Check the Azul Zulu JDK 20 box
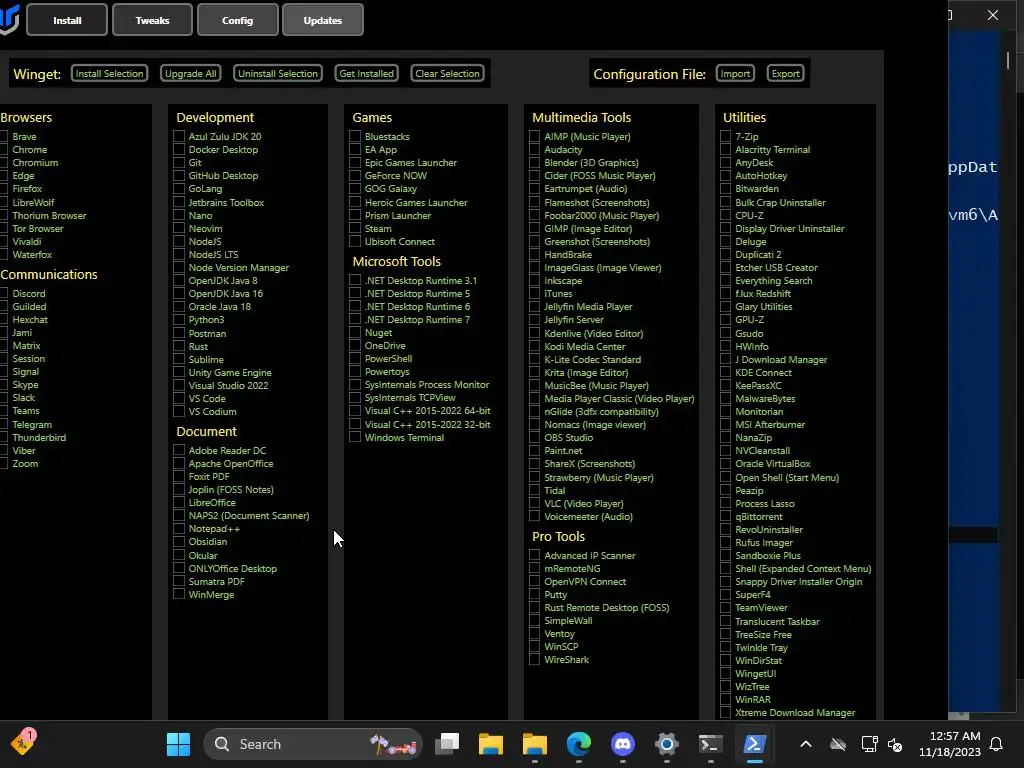 click(179, 136)
